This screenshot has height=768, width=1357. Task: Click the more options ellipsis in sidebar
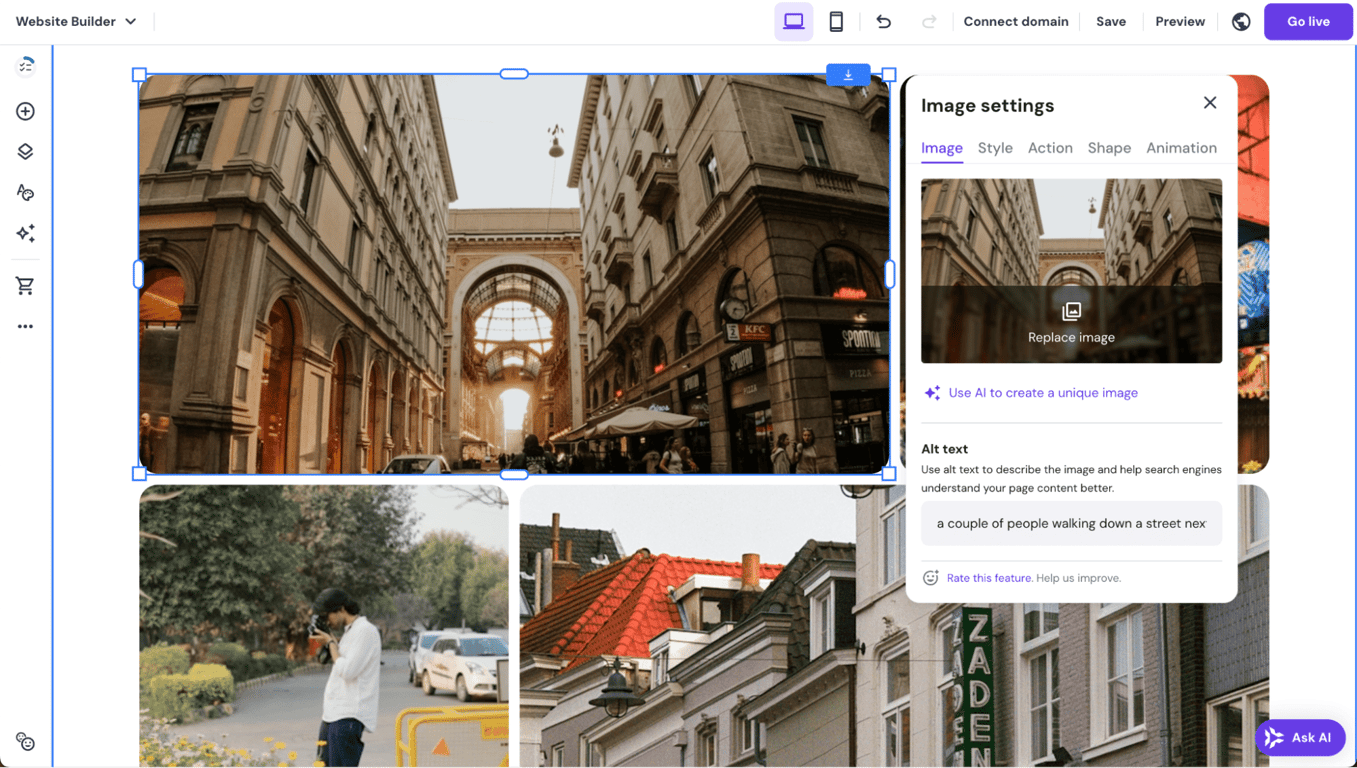(x=25, y=325)
